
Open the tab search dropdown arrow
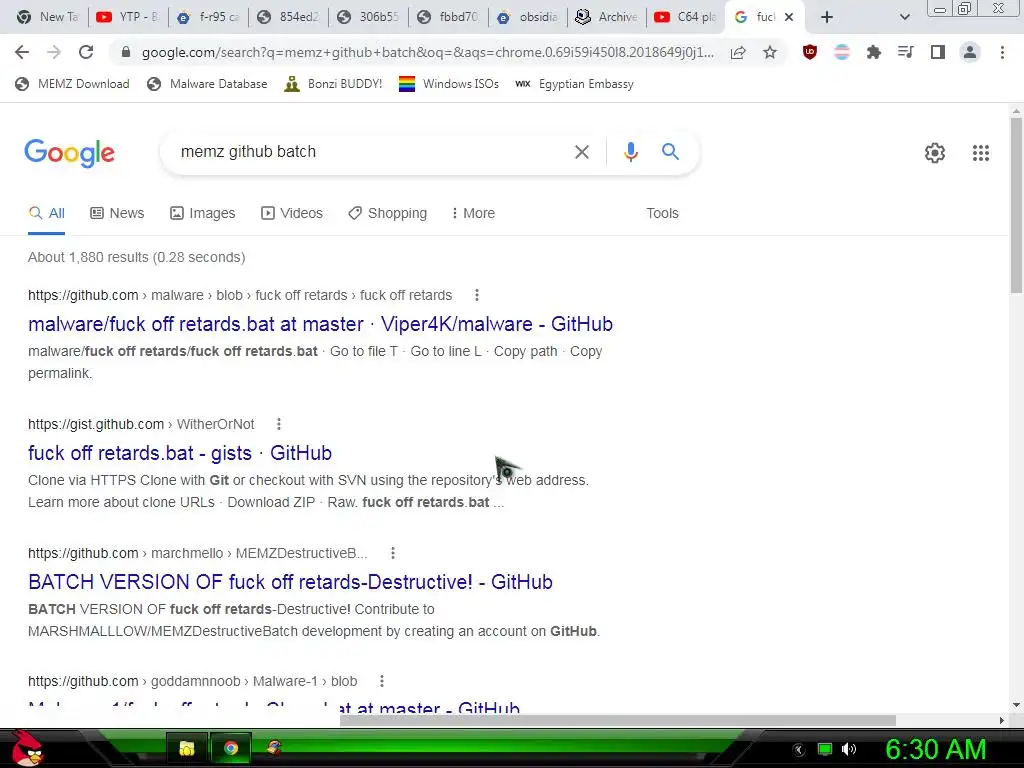(904, 17)
